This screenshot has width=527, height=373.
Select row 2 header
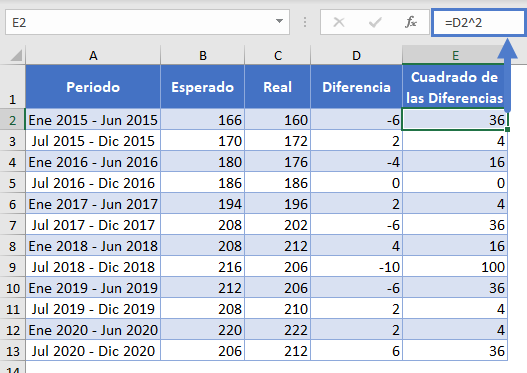[x=12, y=119]
